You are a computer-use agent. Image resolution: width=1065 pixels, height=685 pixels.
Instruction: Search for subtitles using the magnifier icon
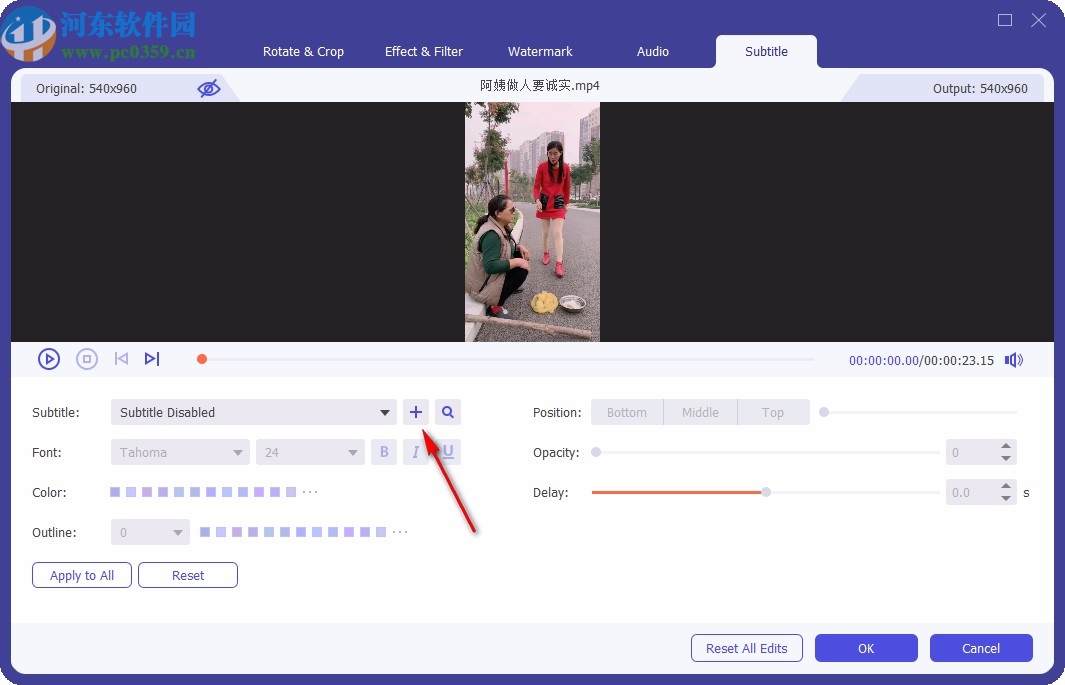pyautogui.click(x=447, y=411)
